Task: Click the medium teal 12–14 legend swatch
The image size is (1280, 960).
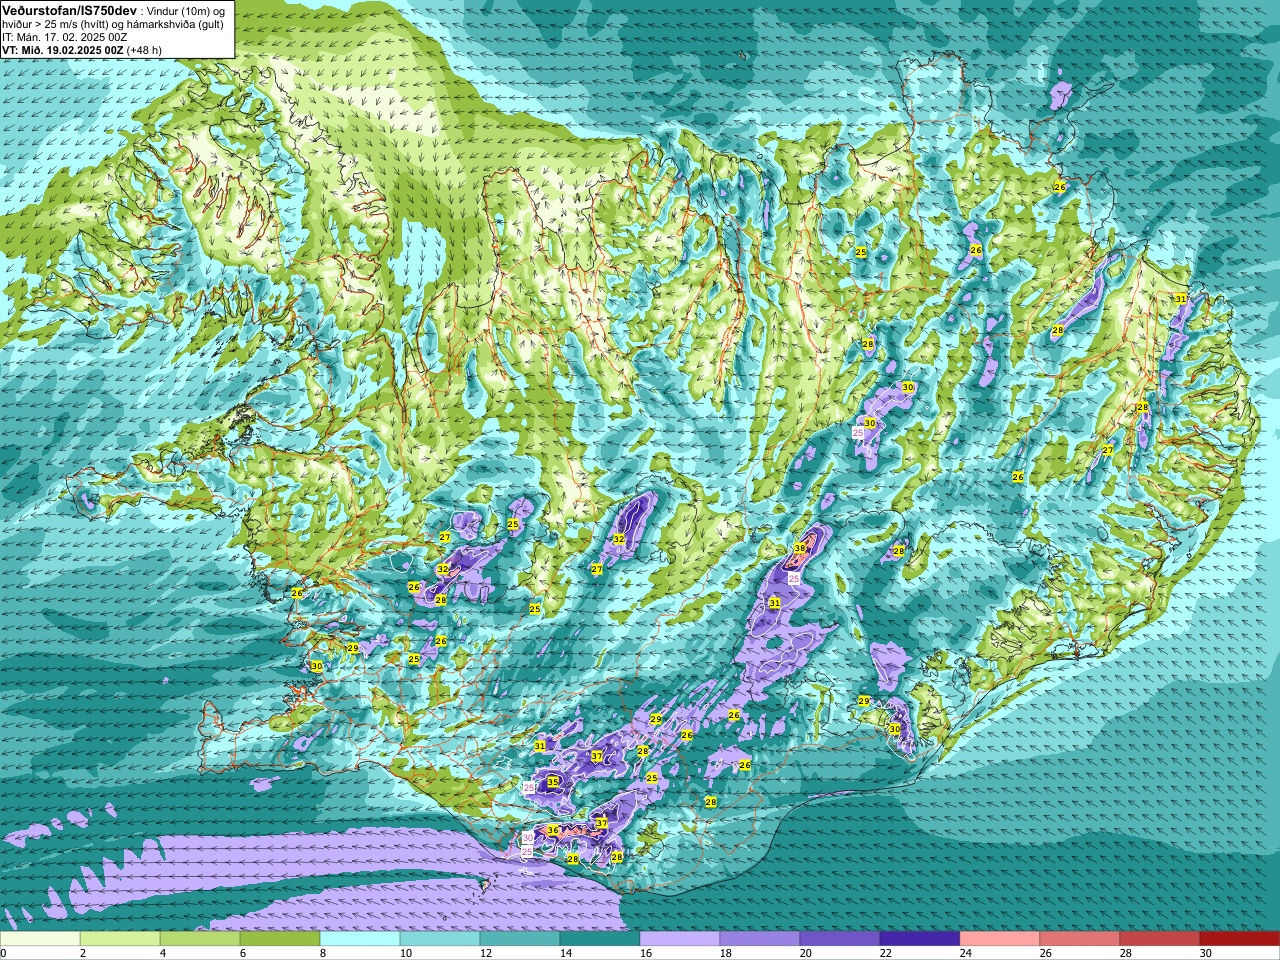Action: [x=520, y=939]
